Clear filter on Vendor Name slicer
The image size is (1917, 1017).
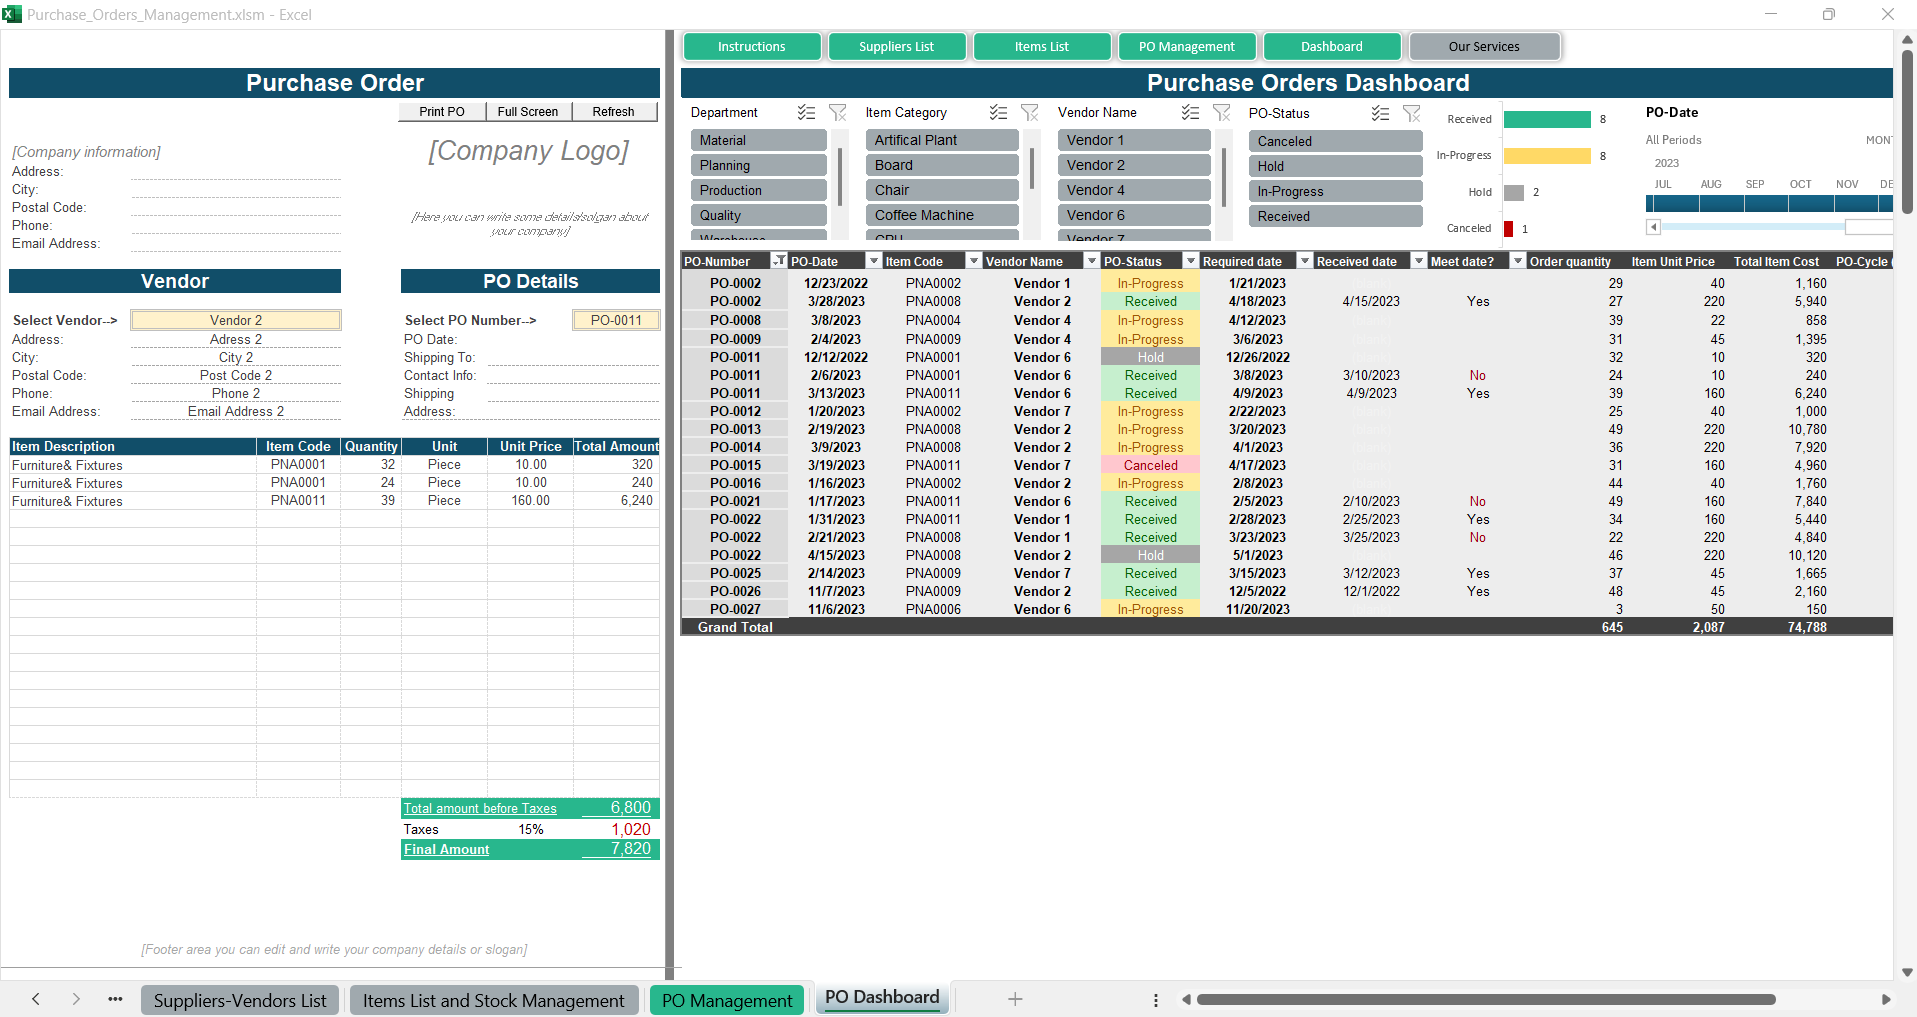coord(1221,113)
